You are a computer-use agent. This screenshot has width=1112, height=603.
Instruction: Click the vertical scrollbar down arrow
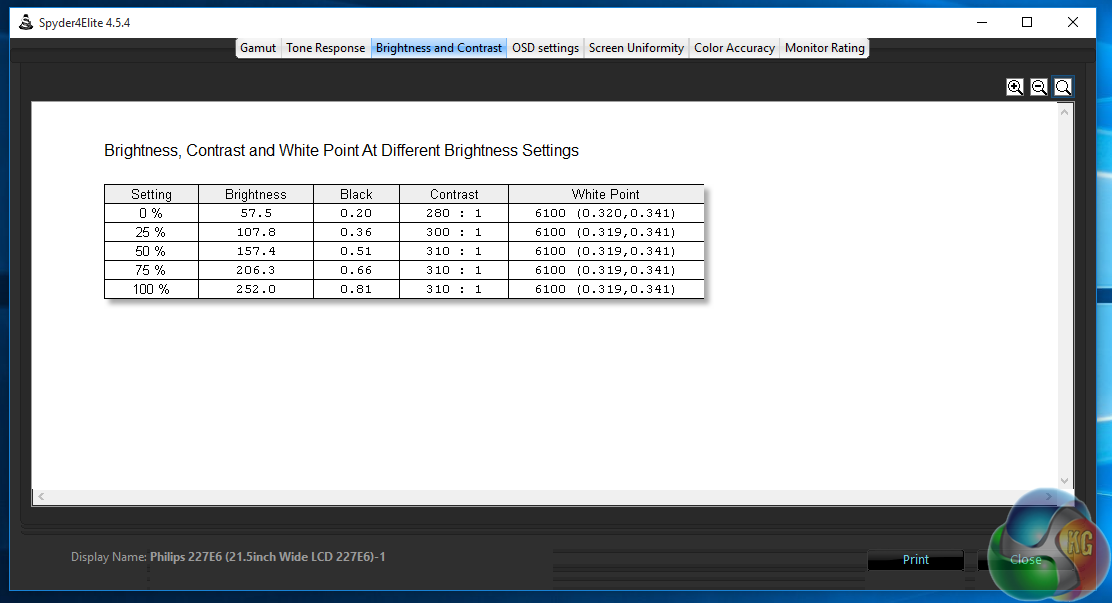(x=1064, y=481)
